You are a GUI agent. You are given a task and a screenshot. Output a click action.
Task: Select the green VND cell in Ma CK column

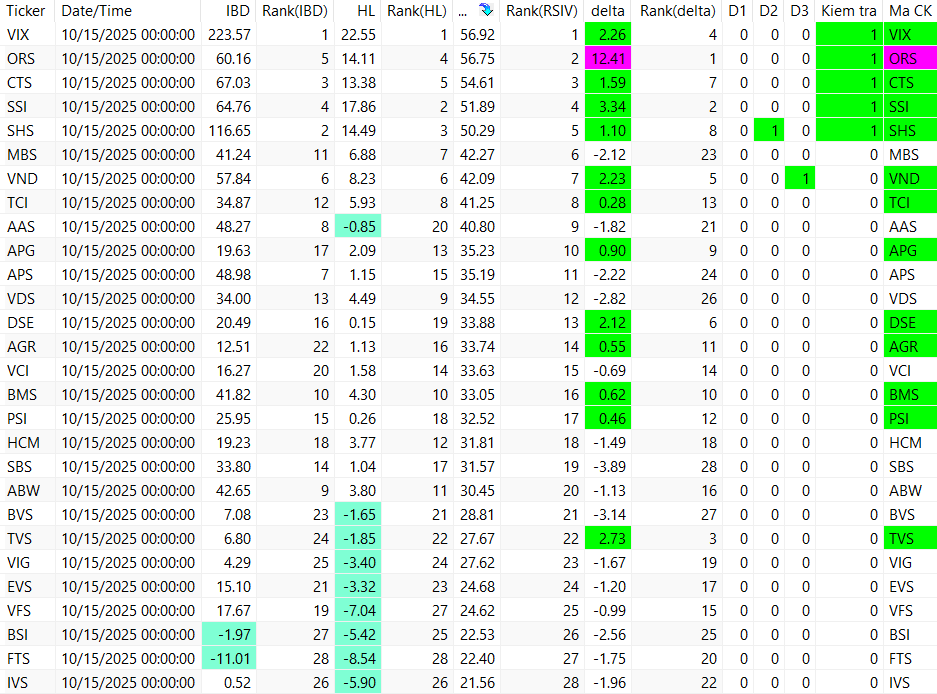coord(910,179)
